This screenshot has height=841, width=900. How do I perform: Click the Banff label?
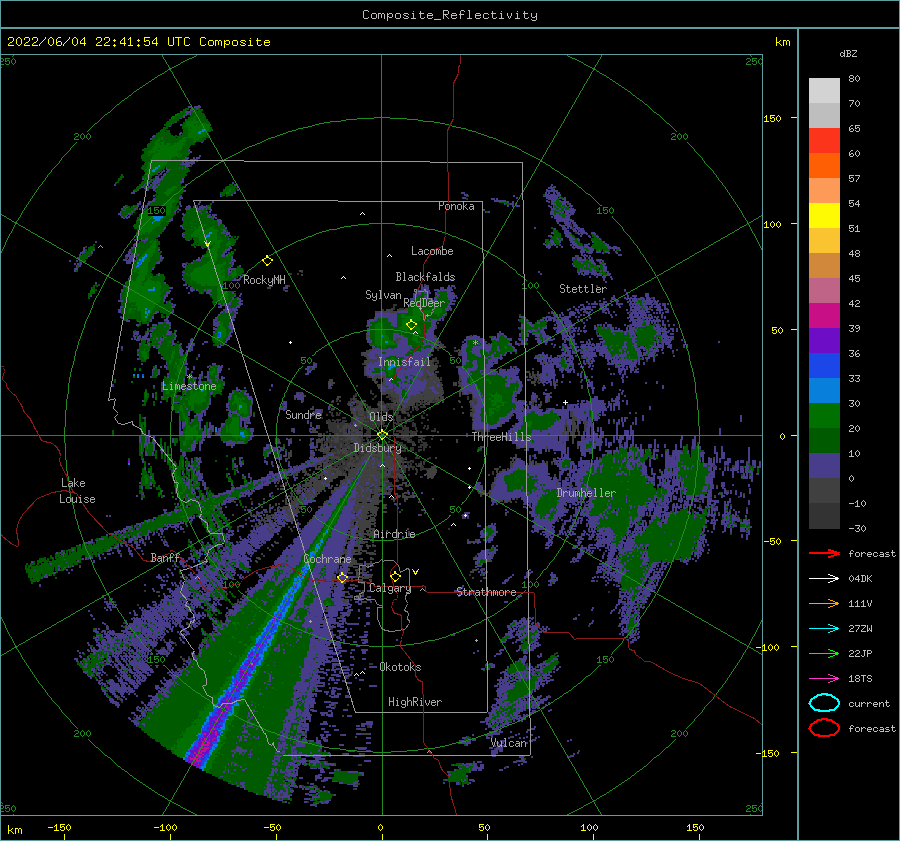[x=165, y=557]
